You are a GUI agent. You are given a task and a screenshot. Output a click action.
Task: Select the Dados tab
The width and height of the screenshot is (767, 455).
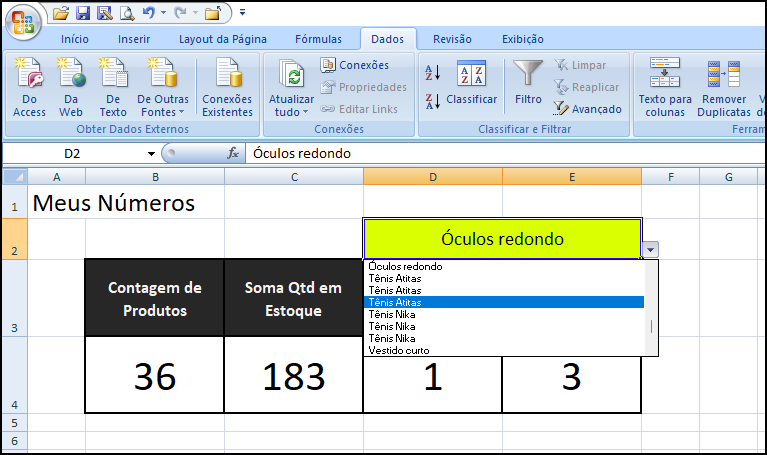(387, 39)
